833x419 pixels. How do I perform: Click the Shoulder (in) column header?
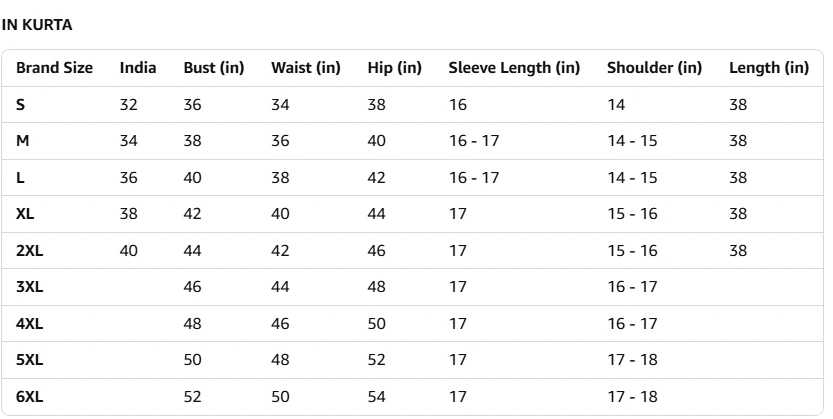[654, 68]
